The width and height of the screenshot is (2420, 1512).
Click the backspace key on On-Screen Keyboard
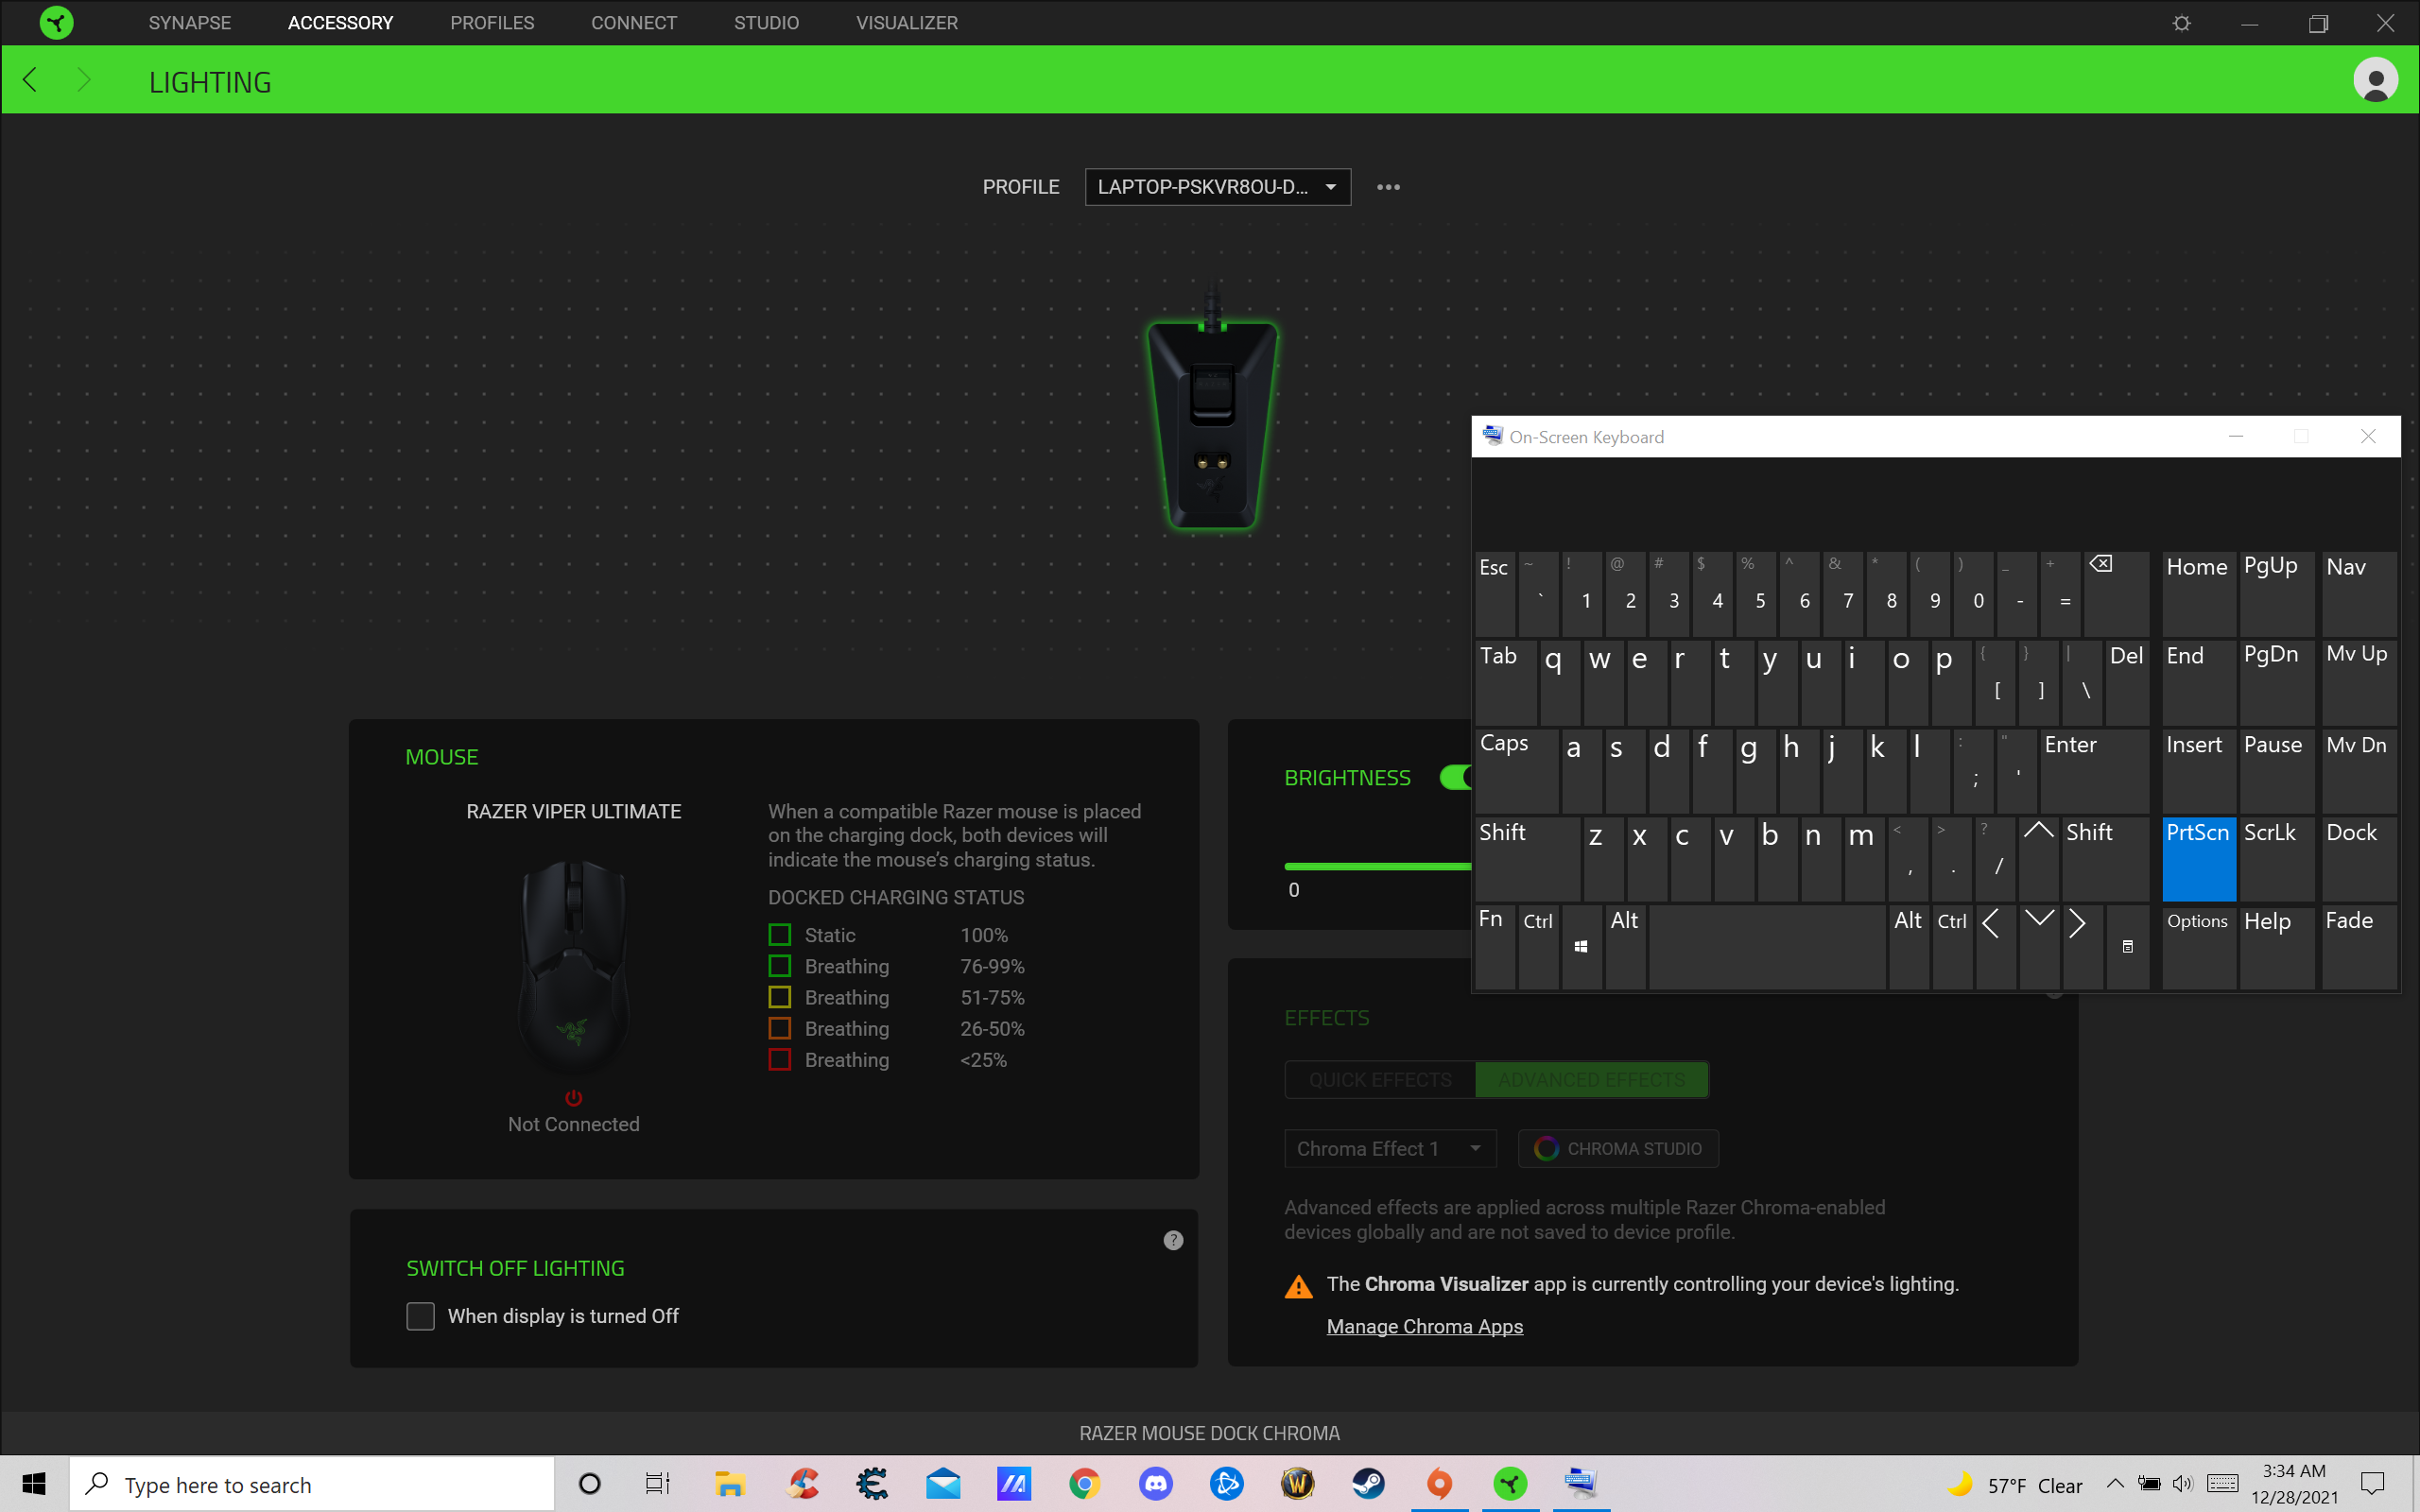(x=2116, y=594)
